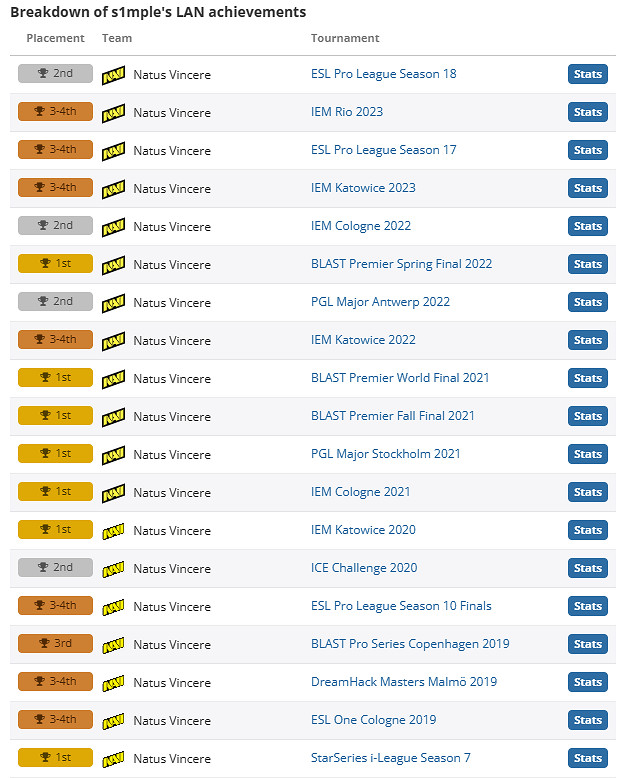View Stats for IEM Katowice 2020
625x778 pixels.
coord(587,530)
